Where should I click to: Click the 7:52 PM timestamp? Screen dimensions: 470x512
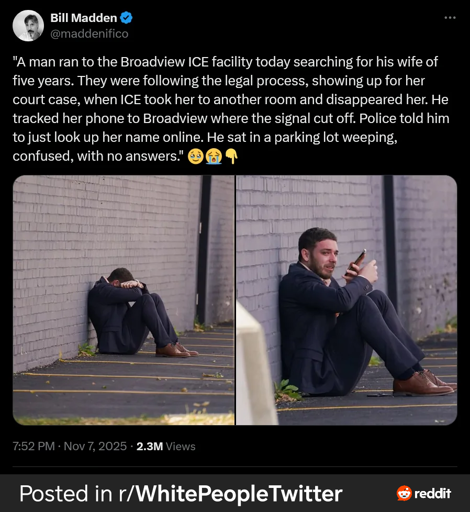pos(33,446)
